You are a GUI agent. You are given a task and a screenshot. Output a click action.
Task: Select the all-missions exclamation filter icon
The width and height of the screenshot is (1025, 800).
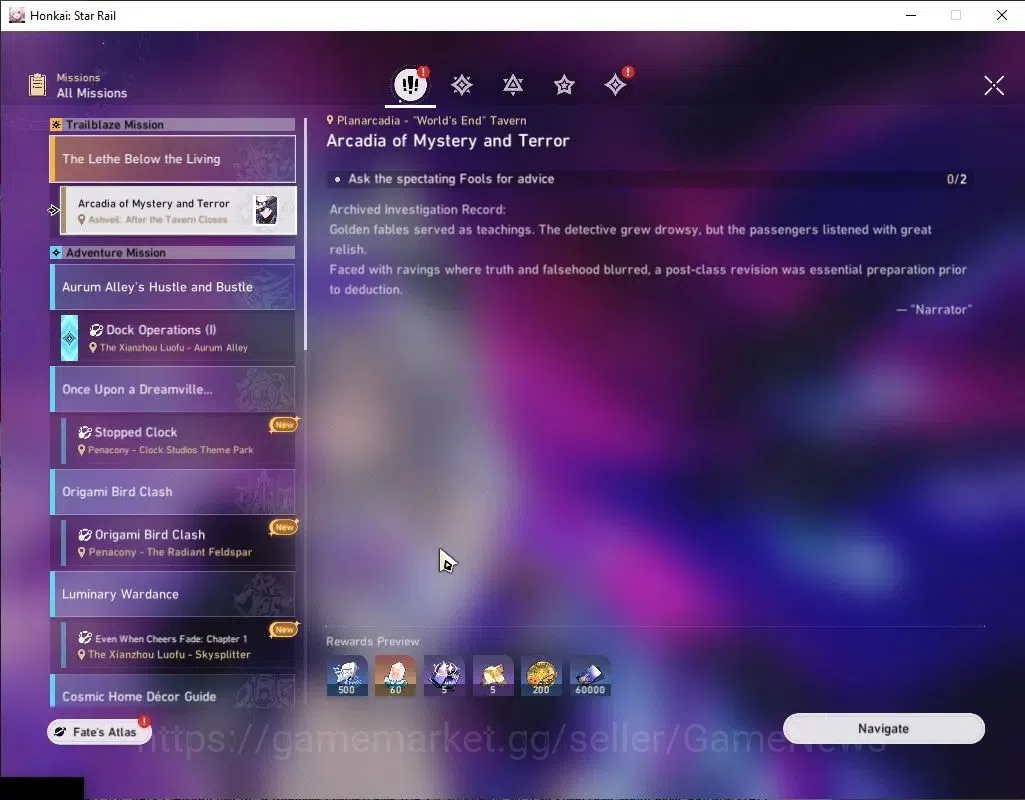pyautogui.click(x=410, y=84)
